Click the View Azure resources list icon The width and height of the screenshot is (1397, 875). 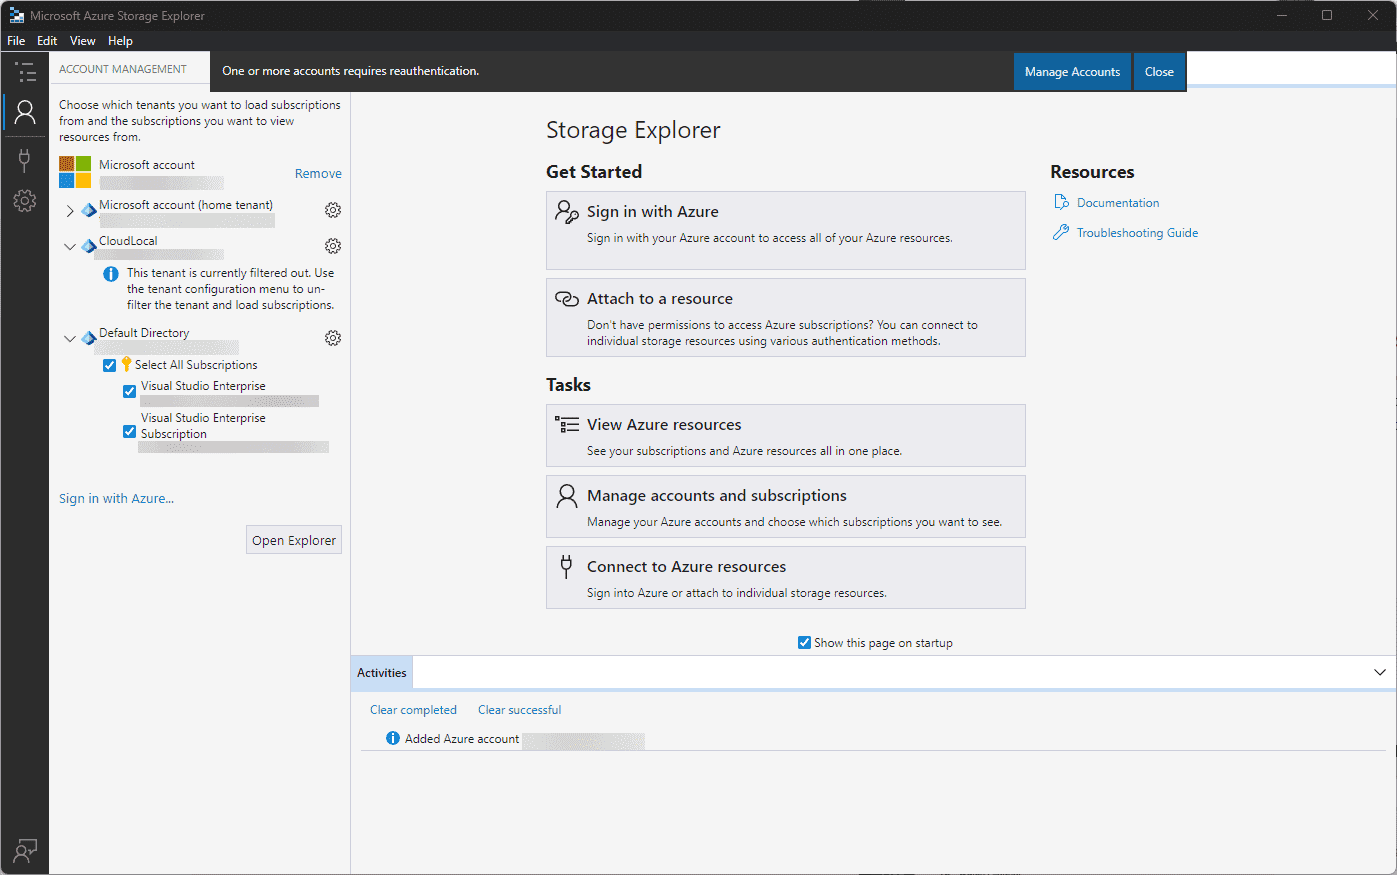(x=567, y=425)
